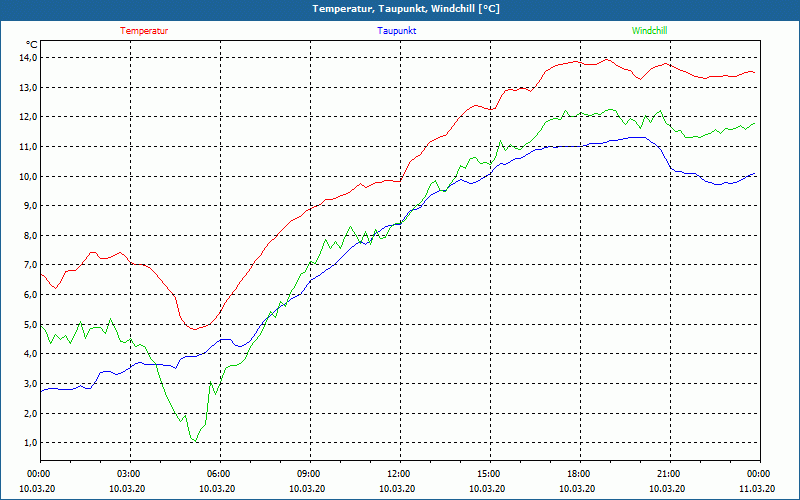
Task: Click the 7,0 y-axis value
Action: pyautogui.click(x=30, y=265)
